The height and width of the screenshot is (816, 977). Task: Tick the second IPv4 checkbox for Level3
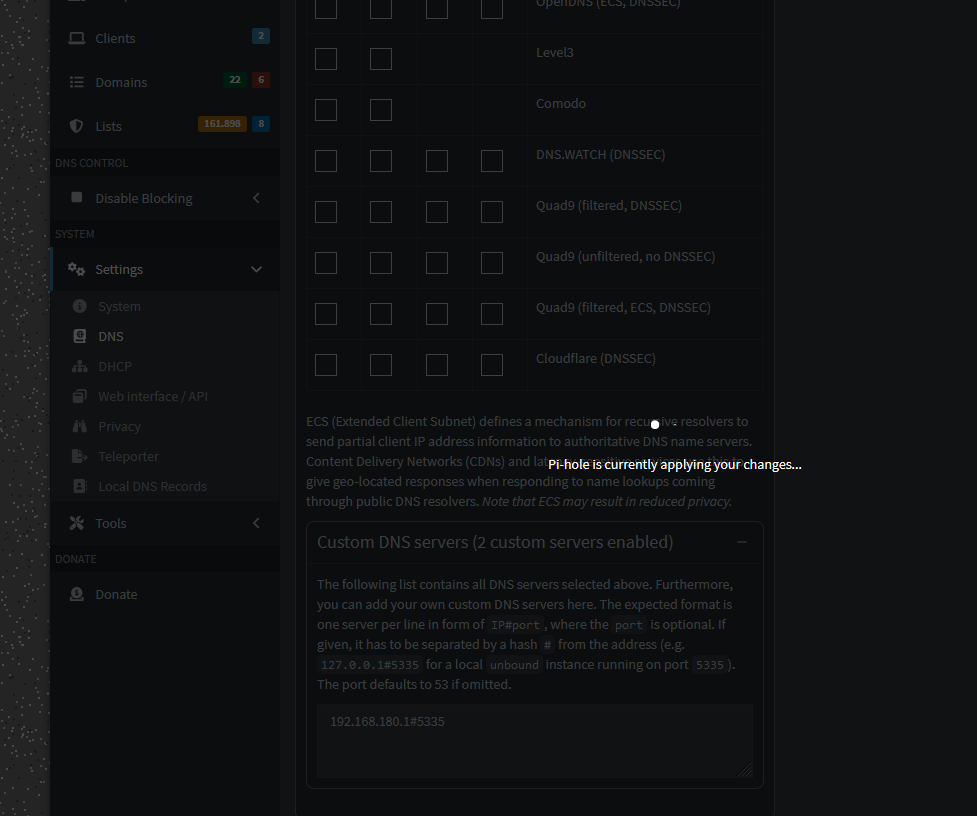point(381,59)
